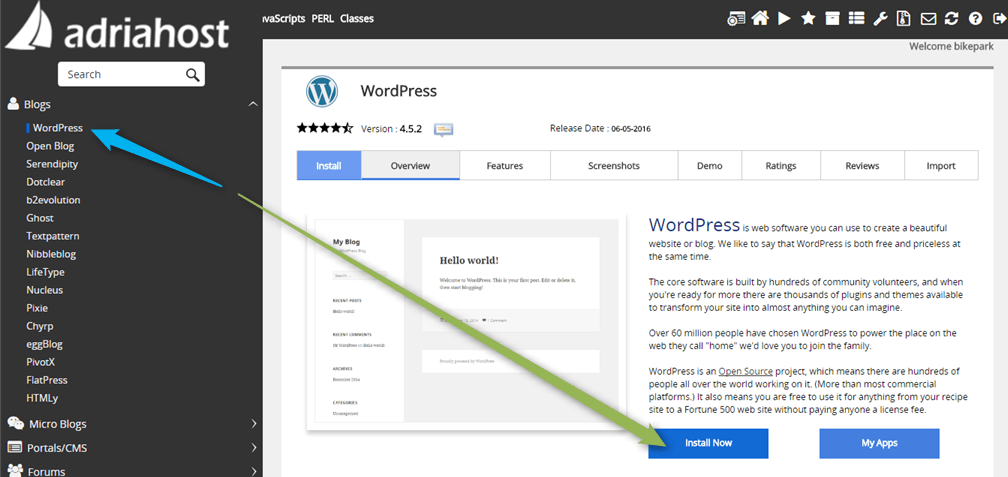
Task: Select eggBlog in the sidebar
Action: [x=44, y=344]
